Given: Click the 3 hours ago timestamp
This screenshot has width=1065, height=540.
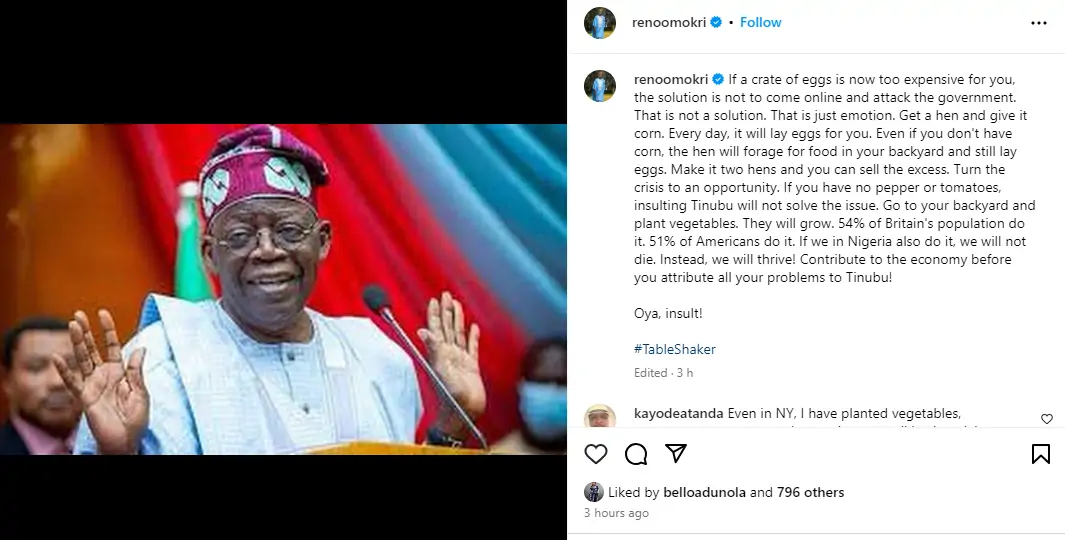Looking at the screenshot, I should coord(616,513).
